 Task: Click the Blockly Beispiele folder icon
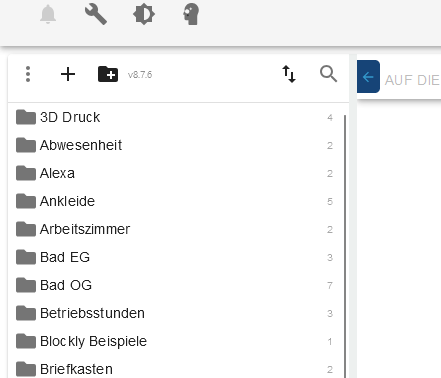[x=26, y=341]
